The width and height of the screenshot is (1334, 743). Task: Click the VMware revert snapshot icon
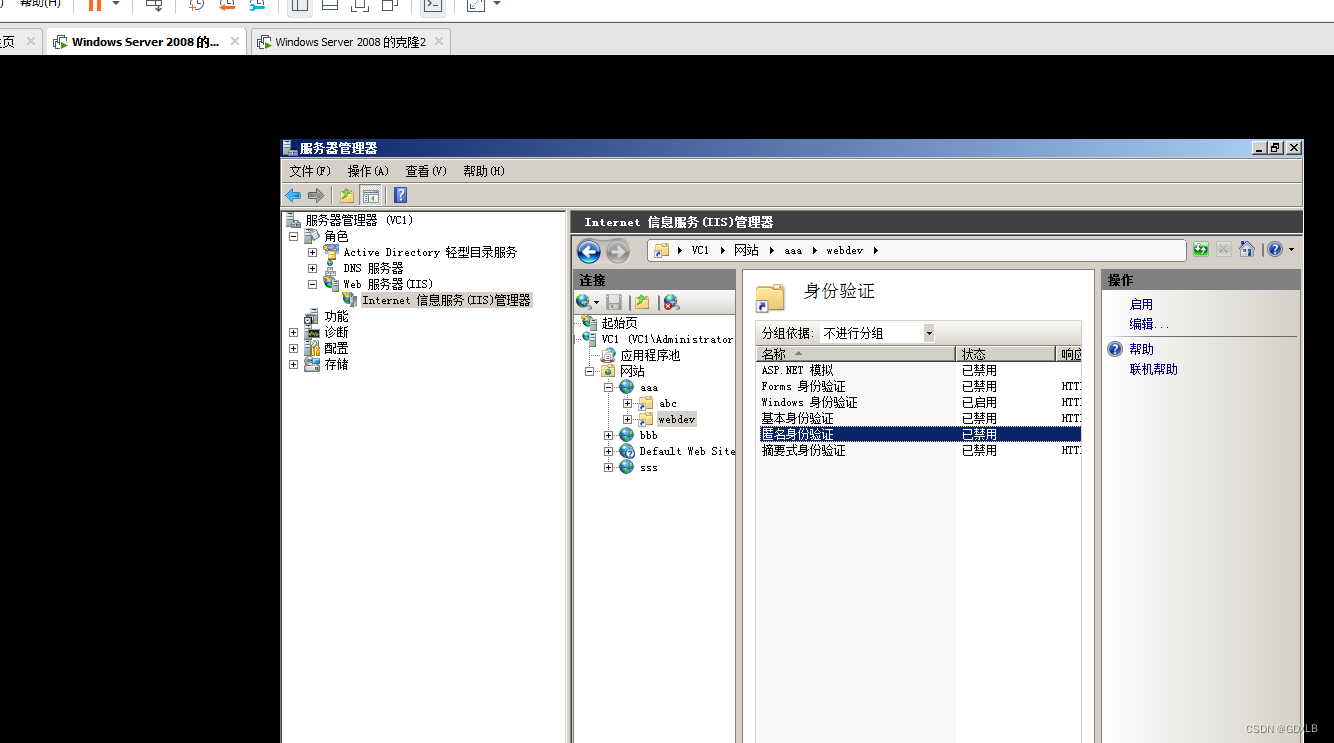pyautogui.click(x=227, y=5)
